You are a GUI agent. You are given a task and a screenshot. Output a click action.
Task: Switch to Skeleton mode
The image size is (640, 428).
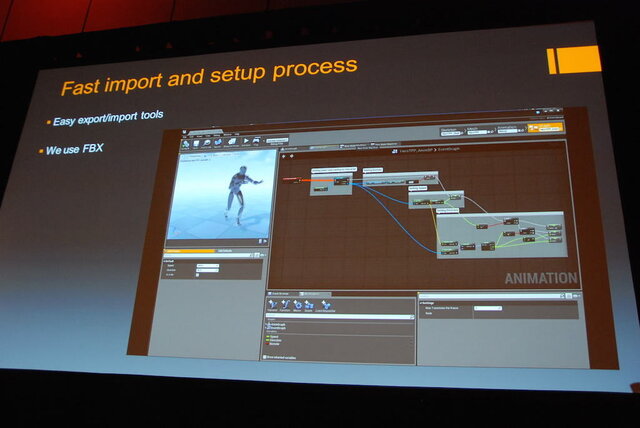tap(451, 131)
